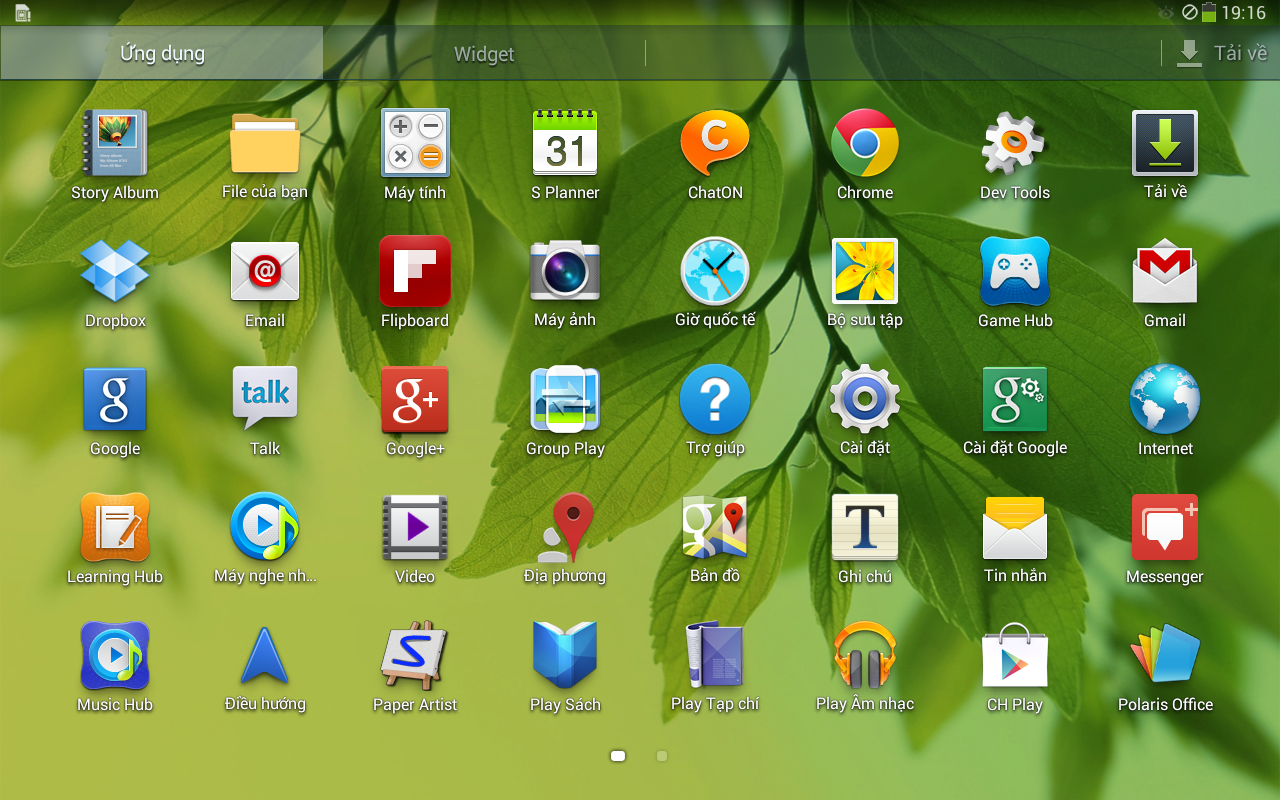Switch to the Widget tab
The width and height of the screenshot is (1280, 800).
484,54
